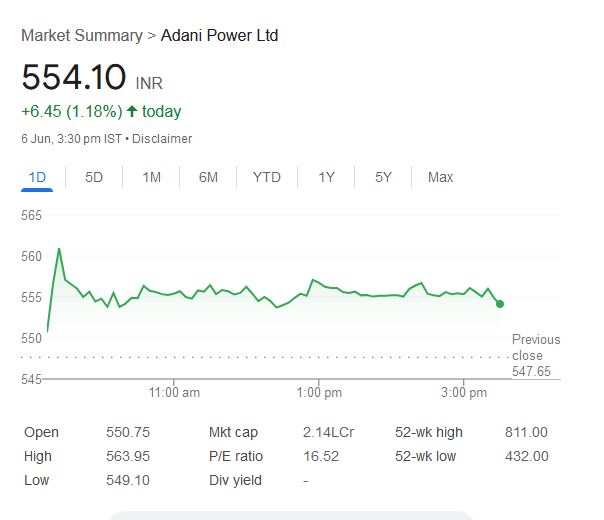Click the Previous close 547.65 label
This screenshot has height=520, width=604.
point(536,355)
